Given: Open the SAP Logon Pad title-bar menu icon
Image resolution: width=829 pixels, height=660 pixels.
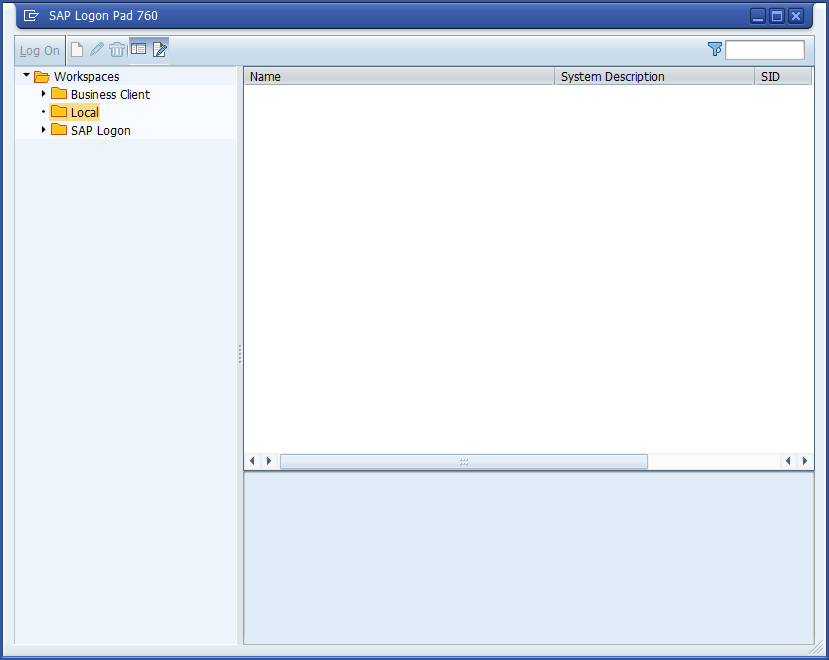Looking at the screenshot, I should 32,16.
